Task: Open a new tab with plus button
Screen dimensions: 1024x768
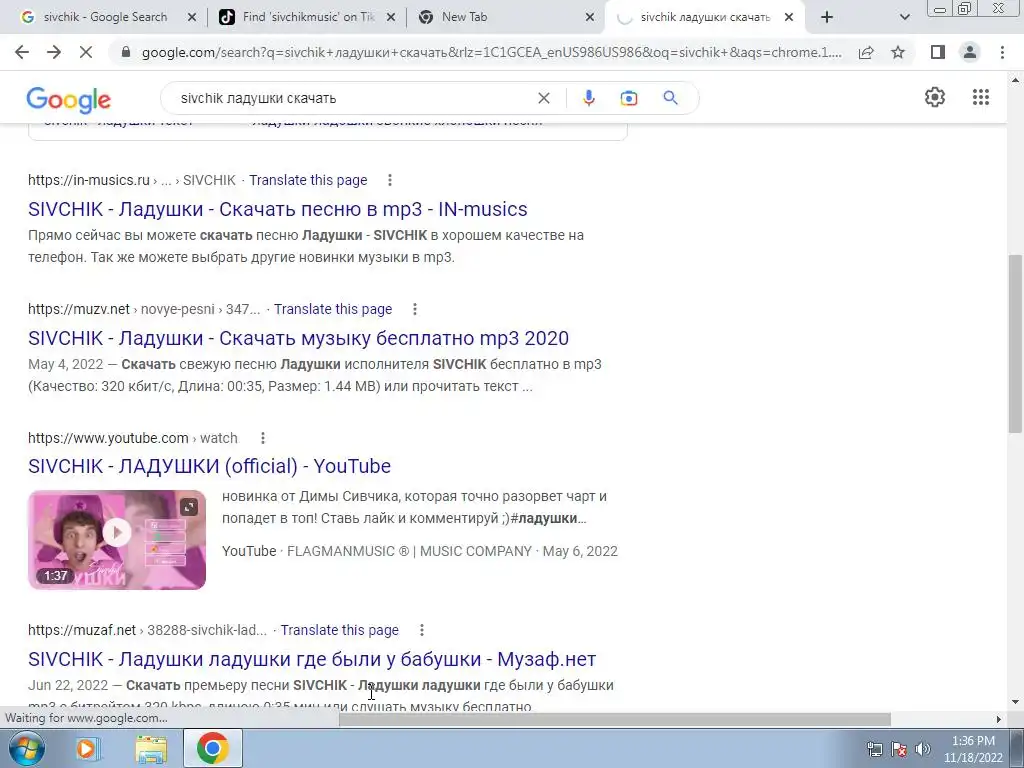Action: click(827, 17)
